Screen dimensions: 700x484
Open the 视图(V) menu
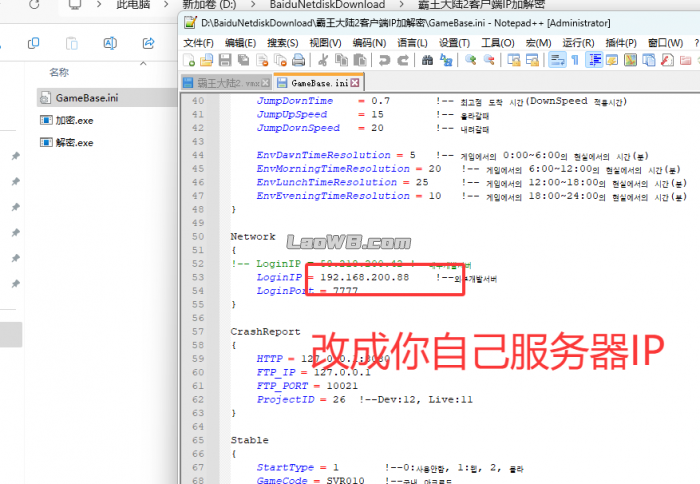click(x=325, y=43)
